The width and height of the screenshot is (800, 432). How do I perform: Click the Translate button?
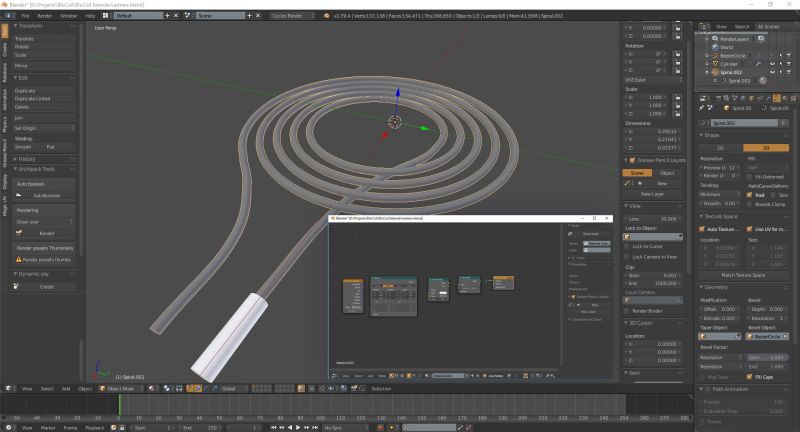(x=44, y=39)
